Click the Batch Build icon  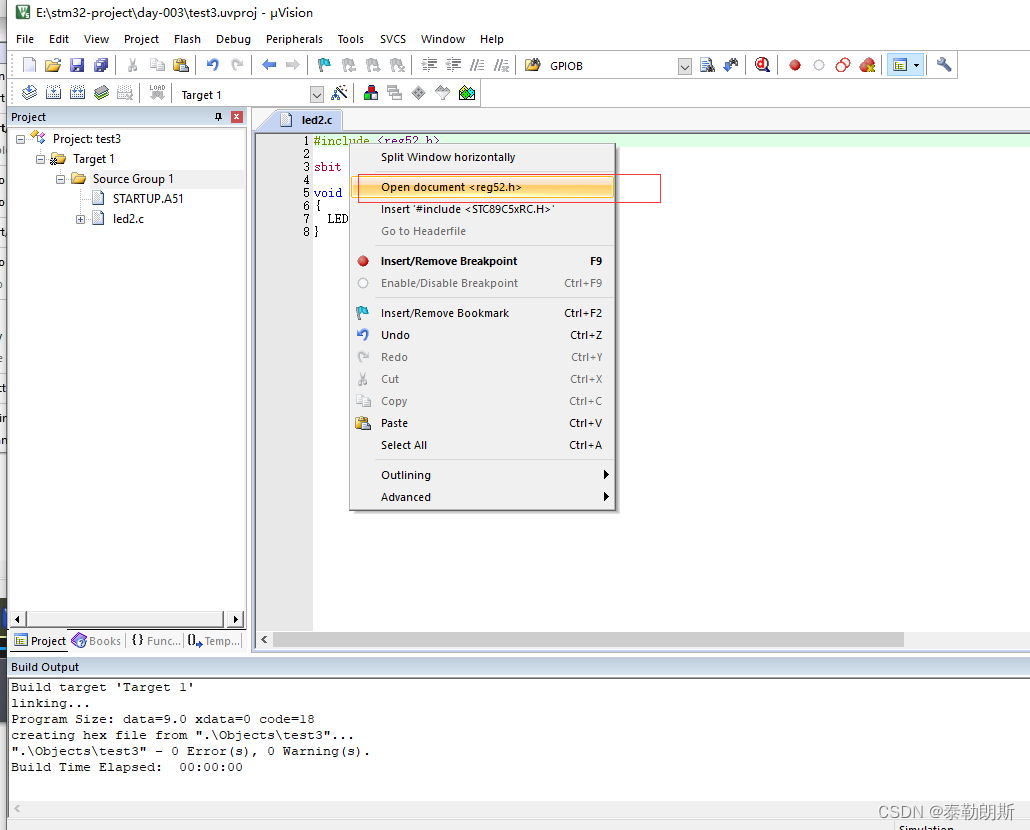pyautogui.click(x=101, y=93)
